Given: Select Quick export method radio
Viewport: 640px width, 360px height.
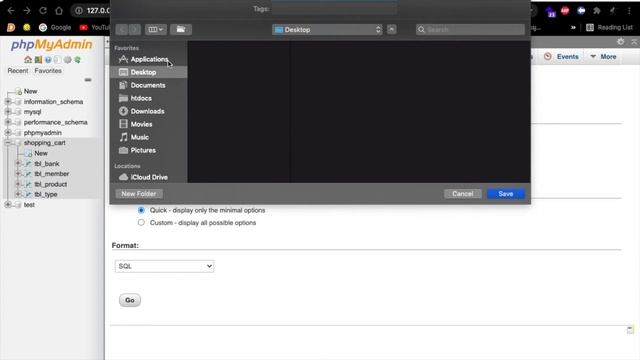Looking at the screenshot, I should click(x=141, y=210).
